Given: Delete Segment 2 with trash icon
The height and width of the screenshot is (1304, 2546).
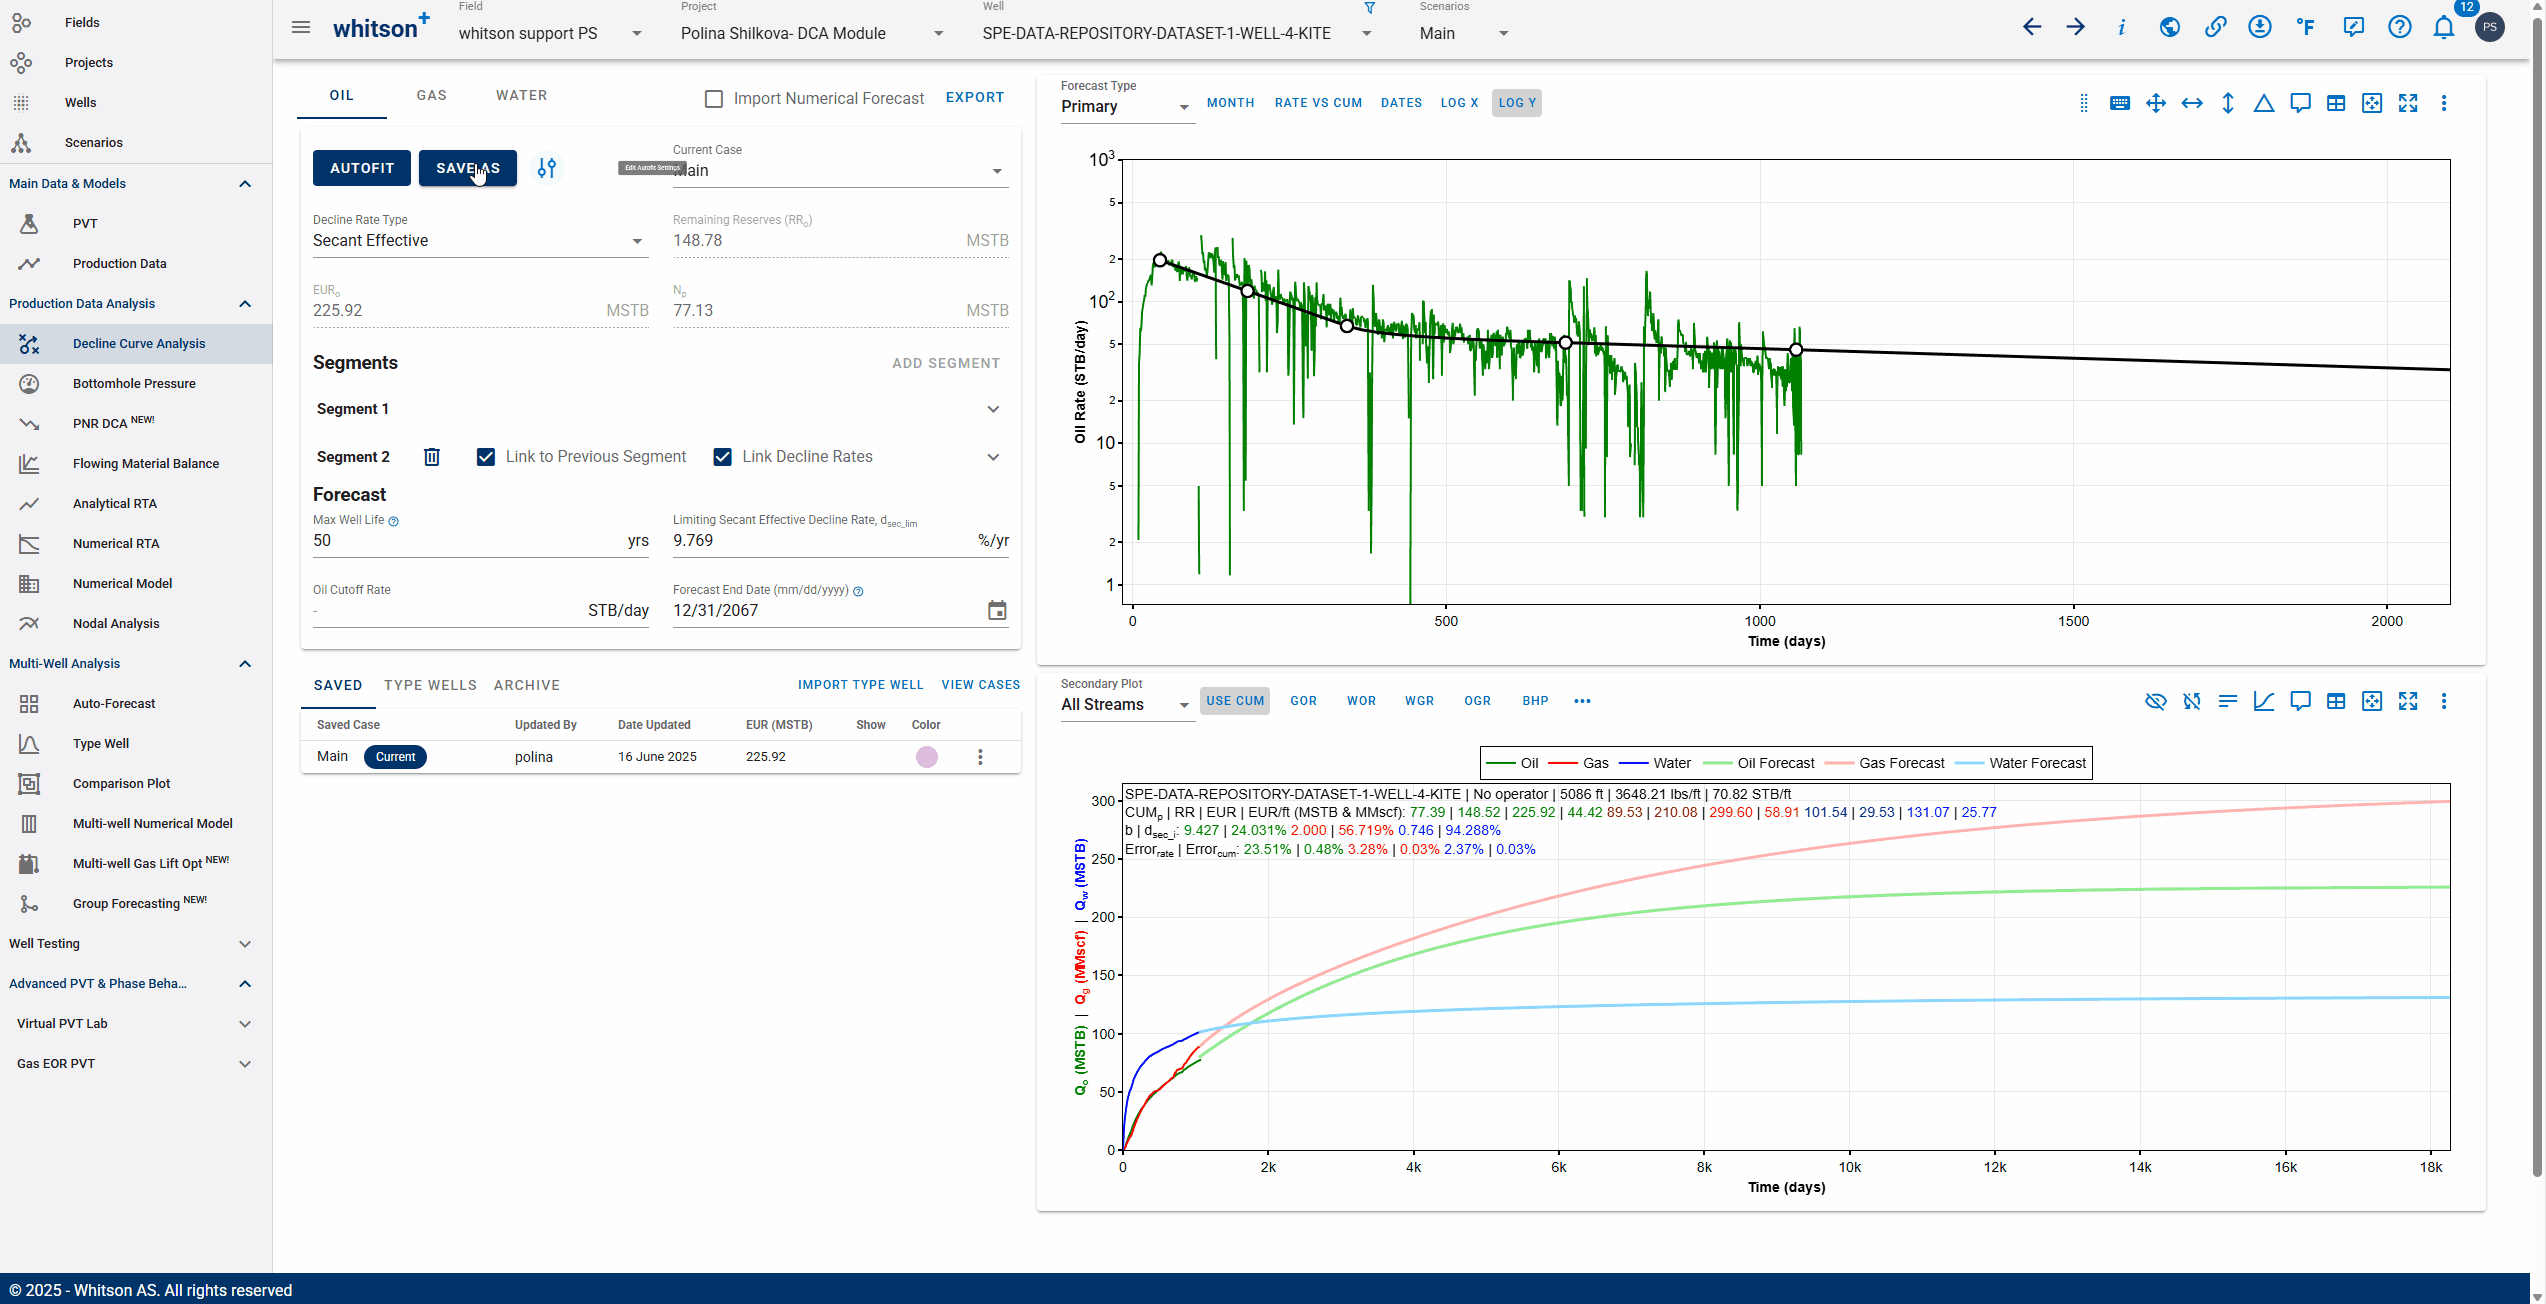Looking at the screenshot, I should (x=432, y=457).
